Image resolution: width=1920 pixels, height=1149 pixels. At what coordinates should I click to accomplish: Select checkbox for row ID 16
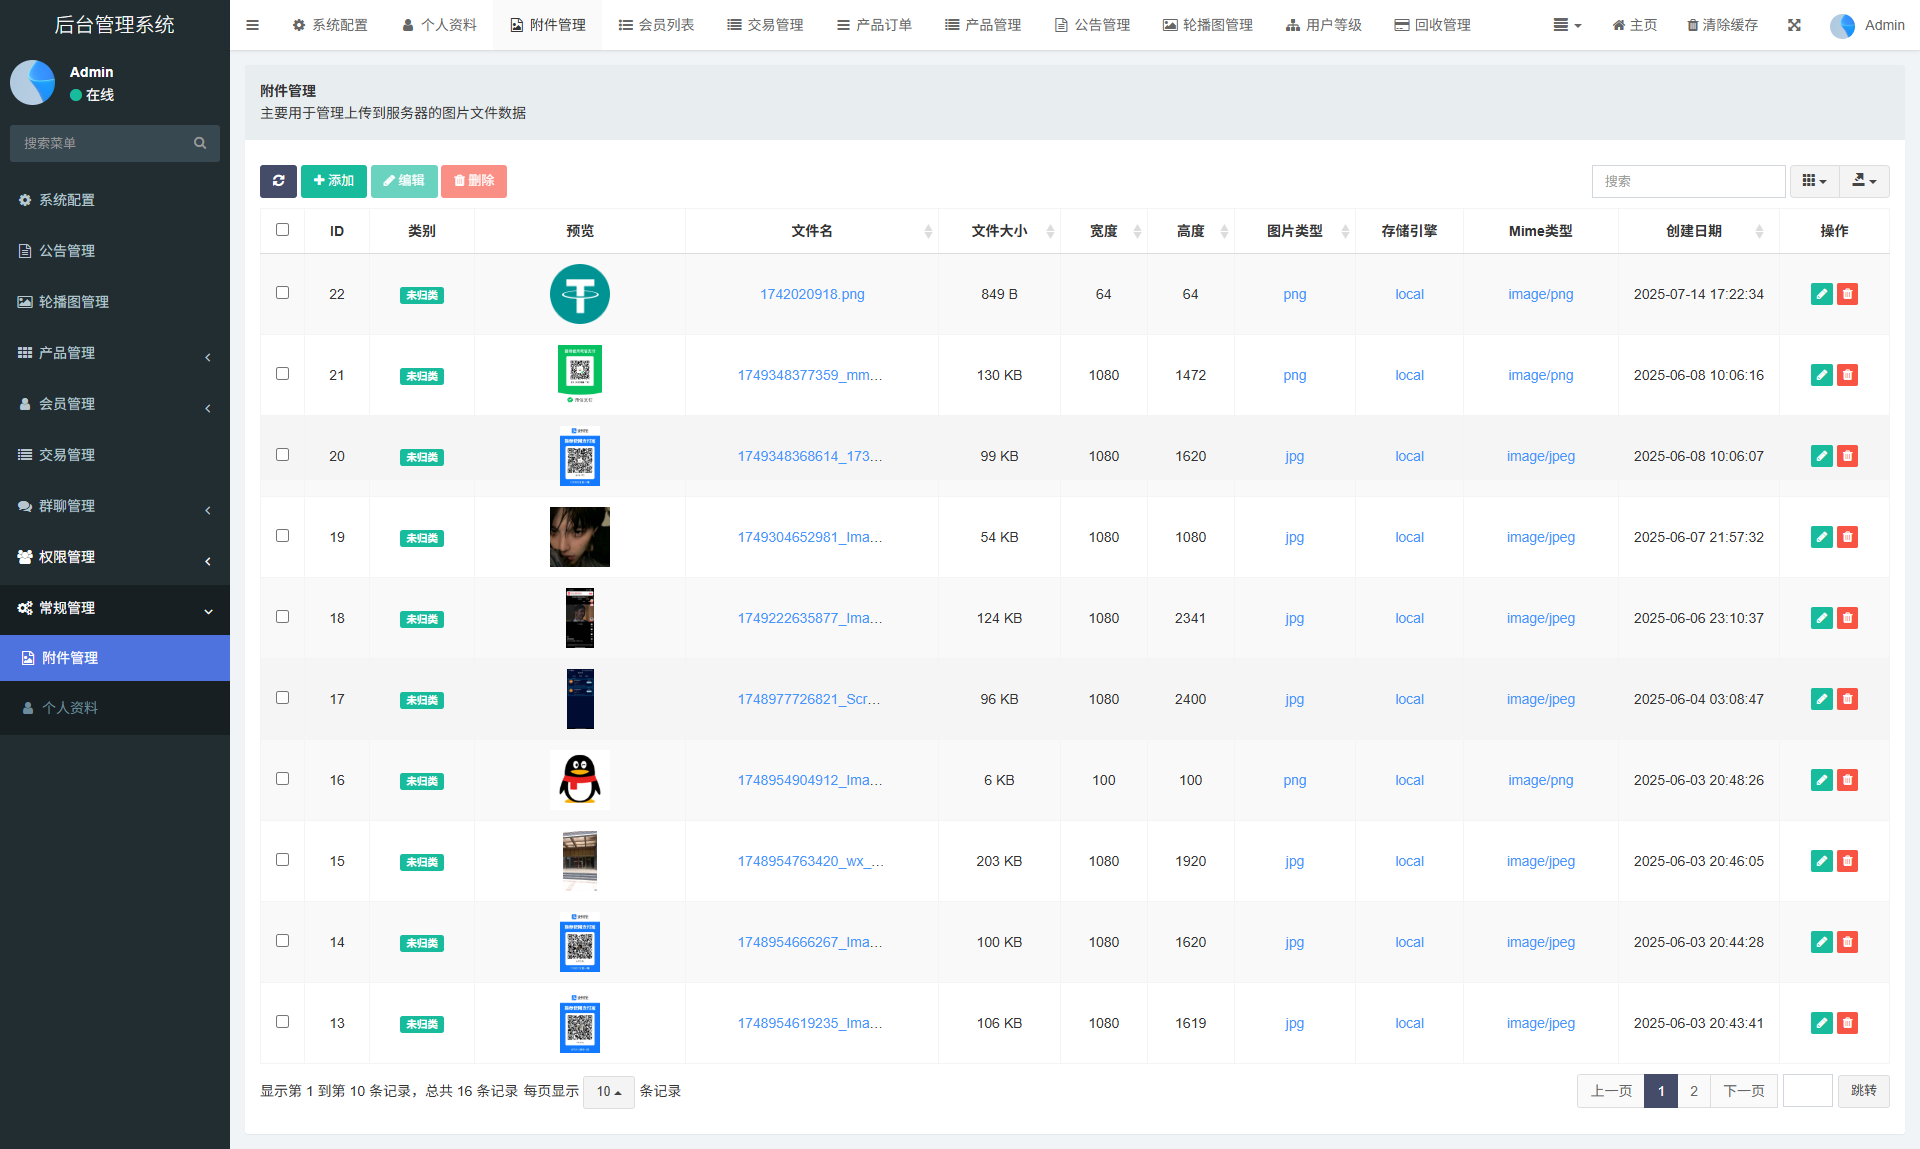coord(282,779)
